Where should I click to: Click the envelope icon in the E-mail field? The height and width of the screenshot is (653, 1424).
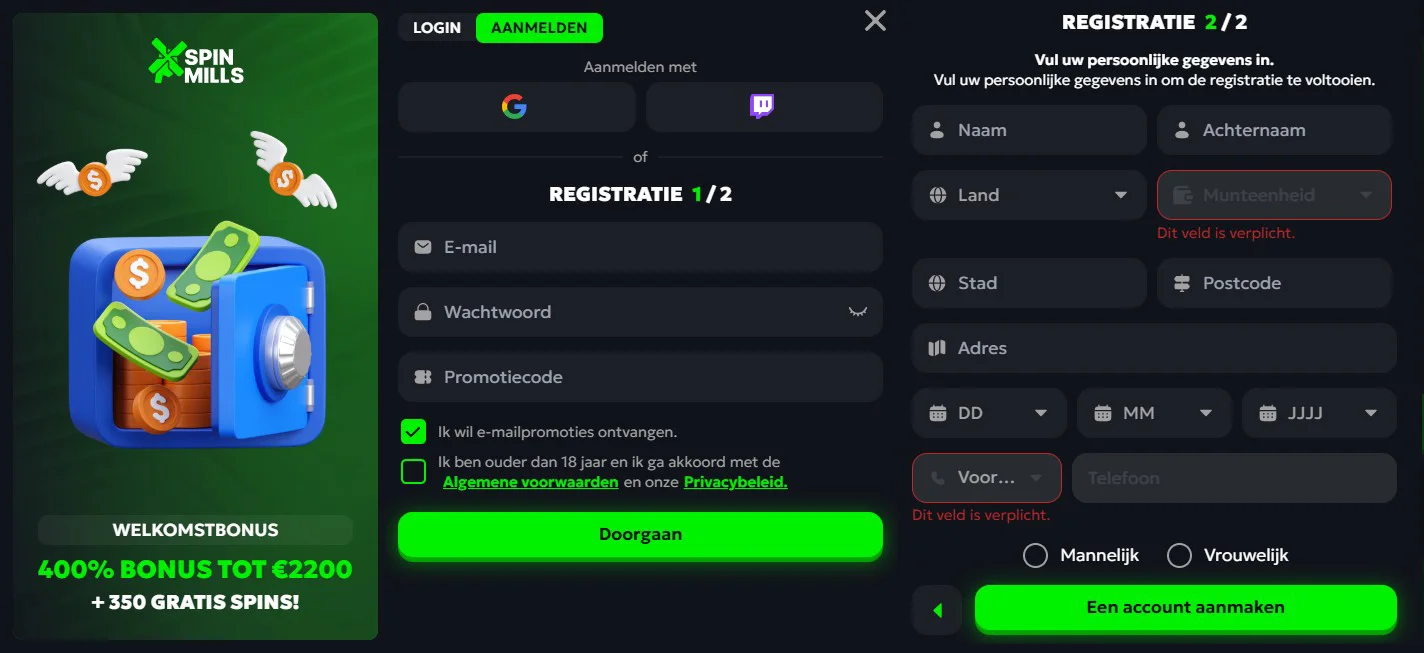point(423,246)
